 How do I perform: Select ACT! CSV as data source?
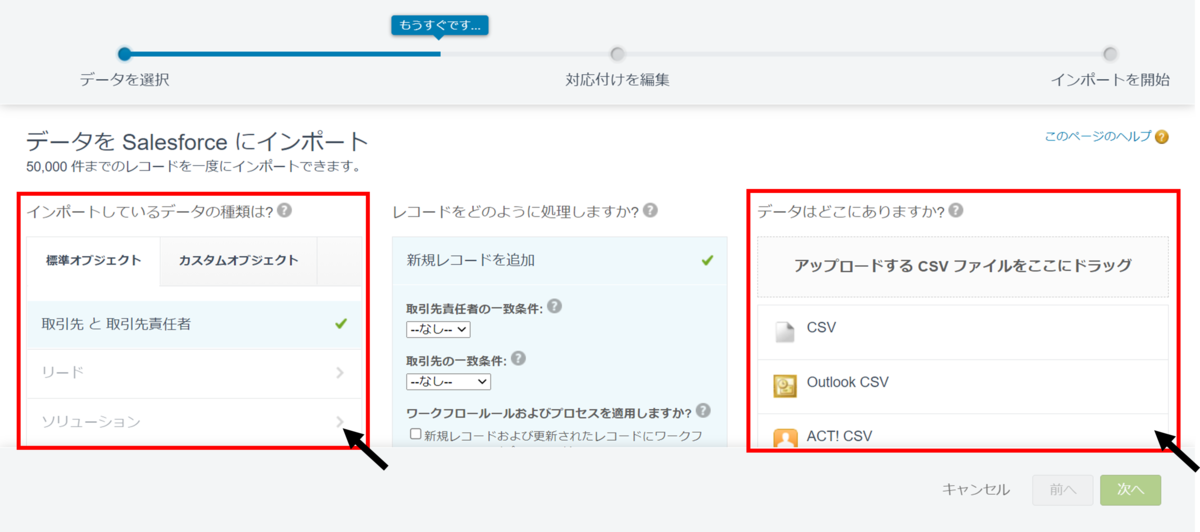click(x=962, y=432)
